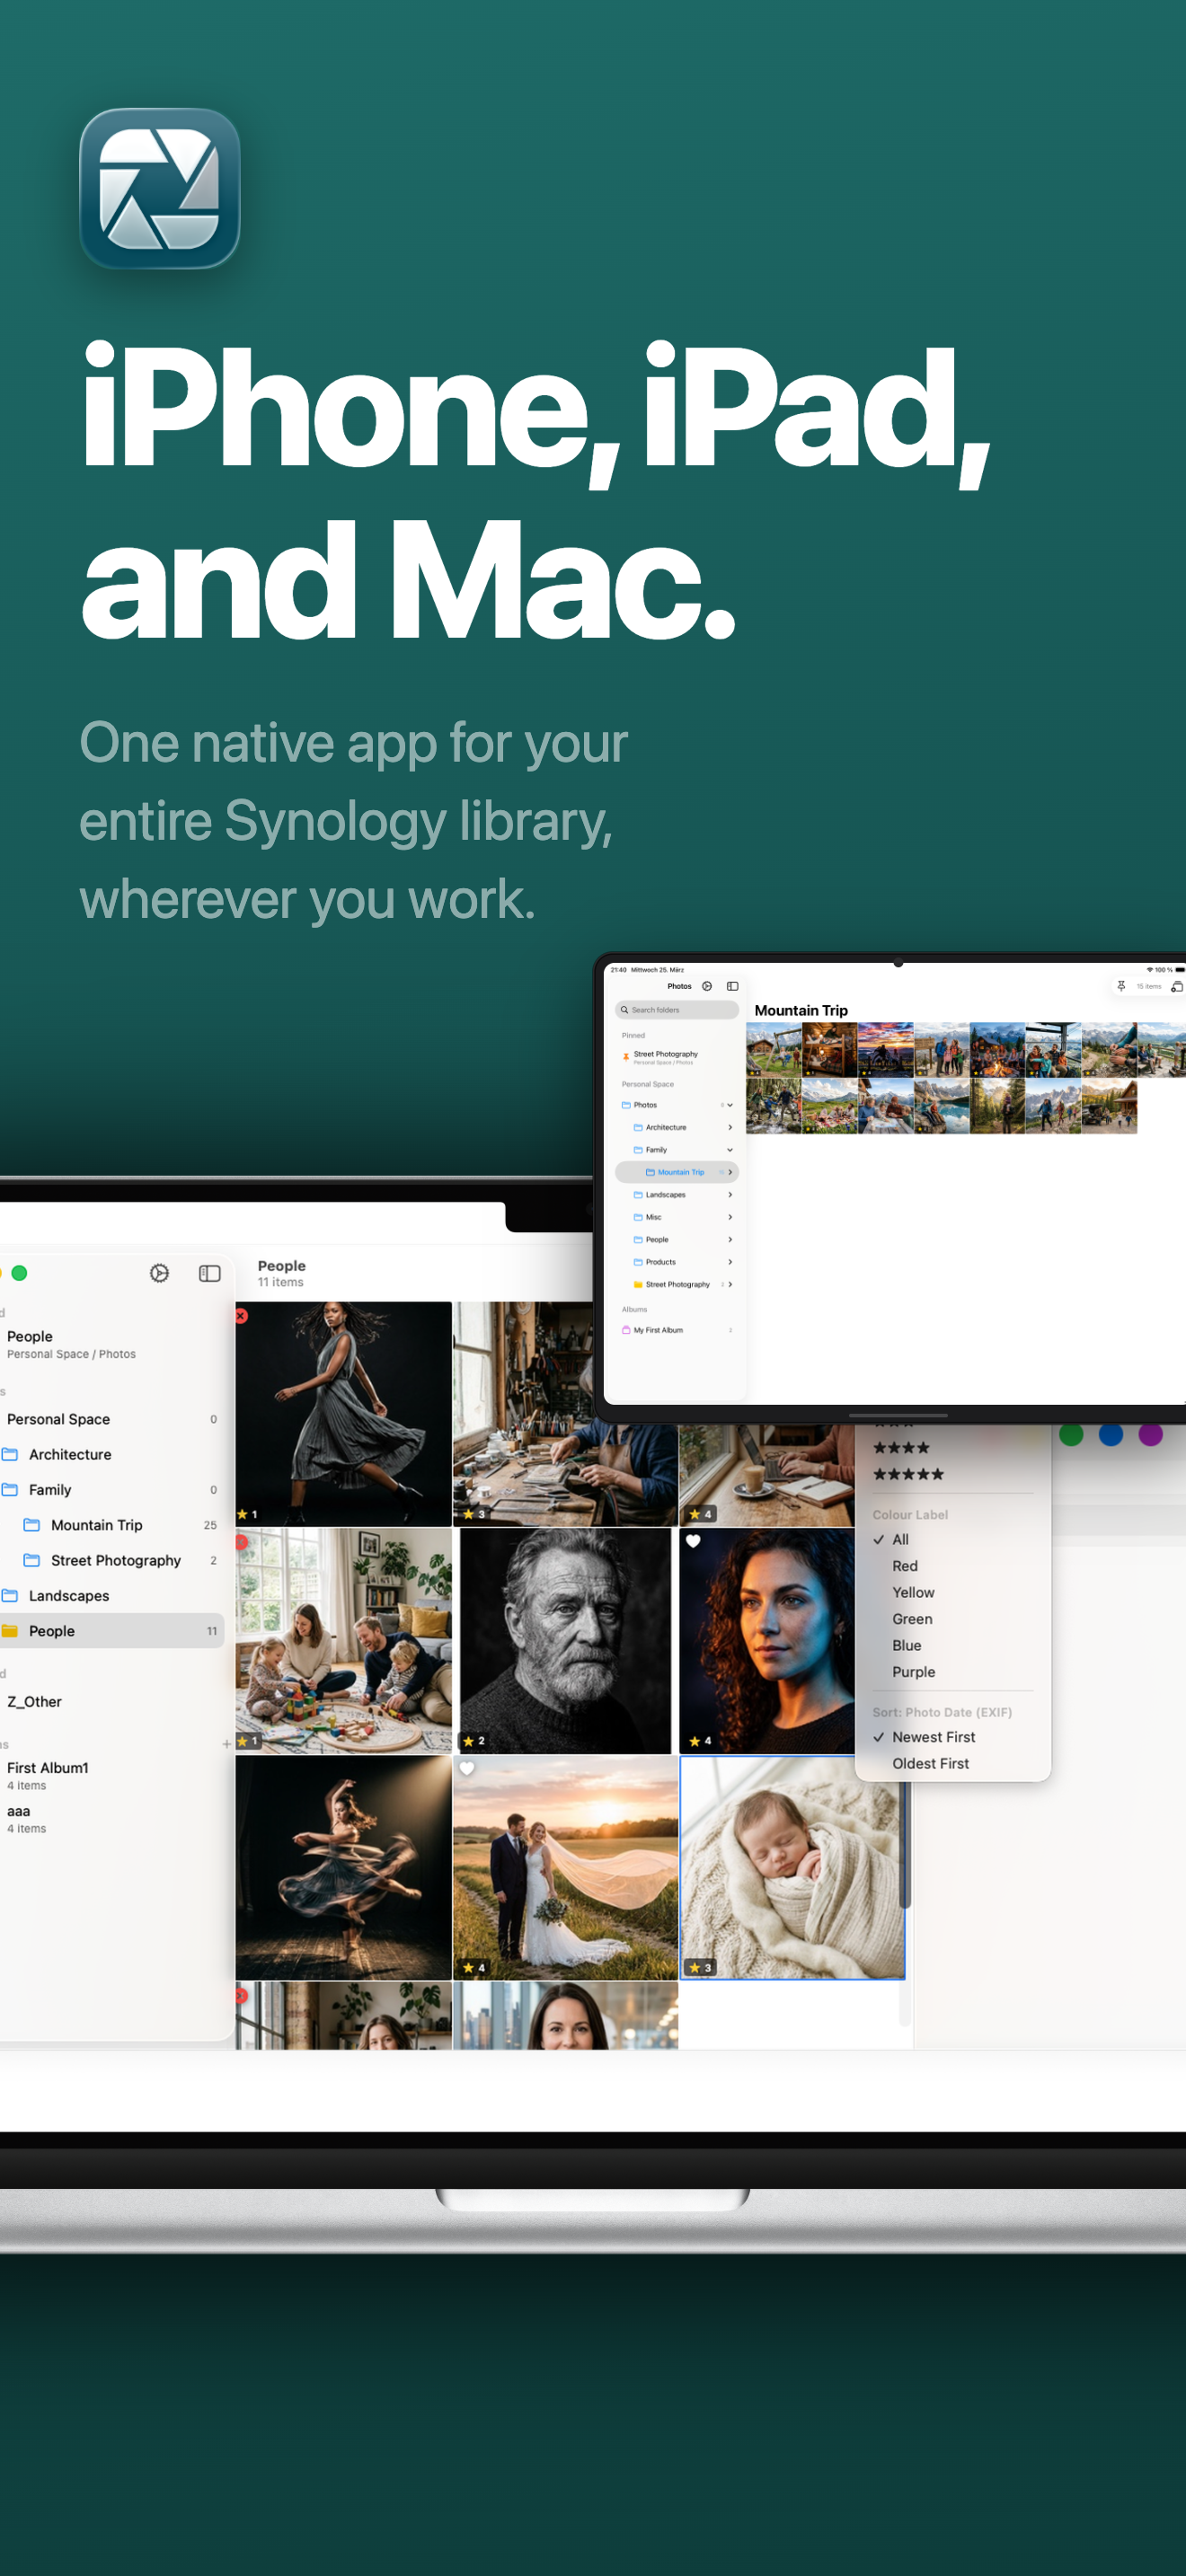Click the plus icon to add album
The image size is (1186, 2576).
point(226,1744)
